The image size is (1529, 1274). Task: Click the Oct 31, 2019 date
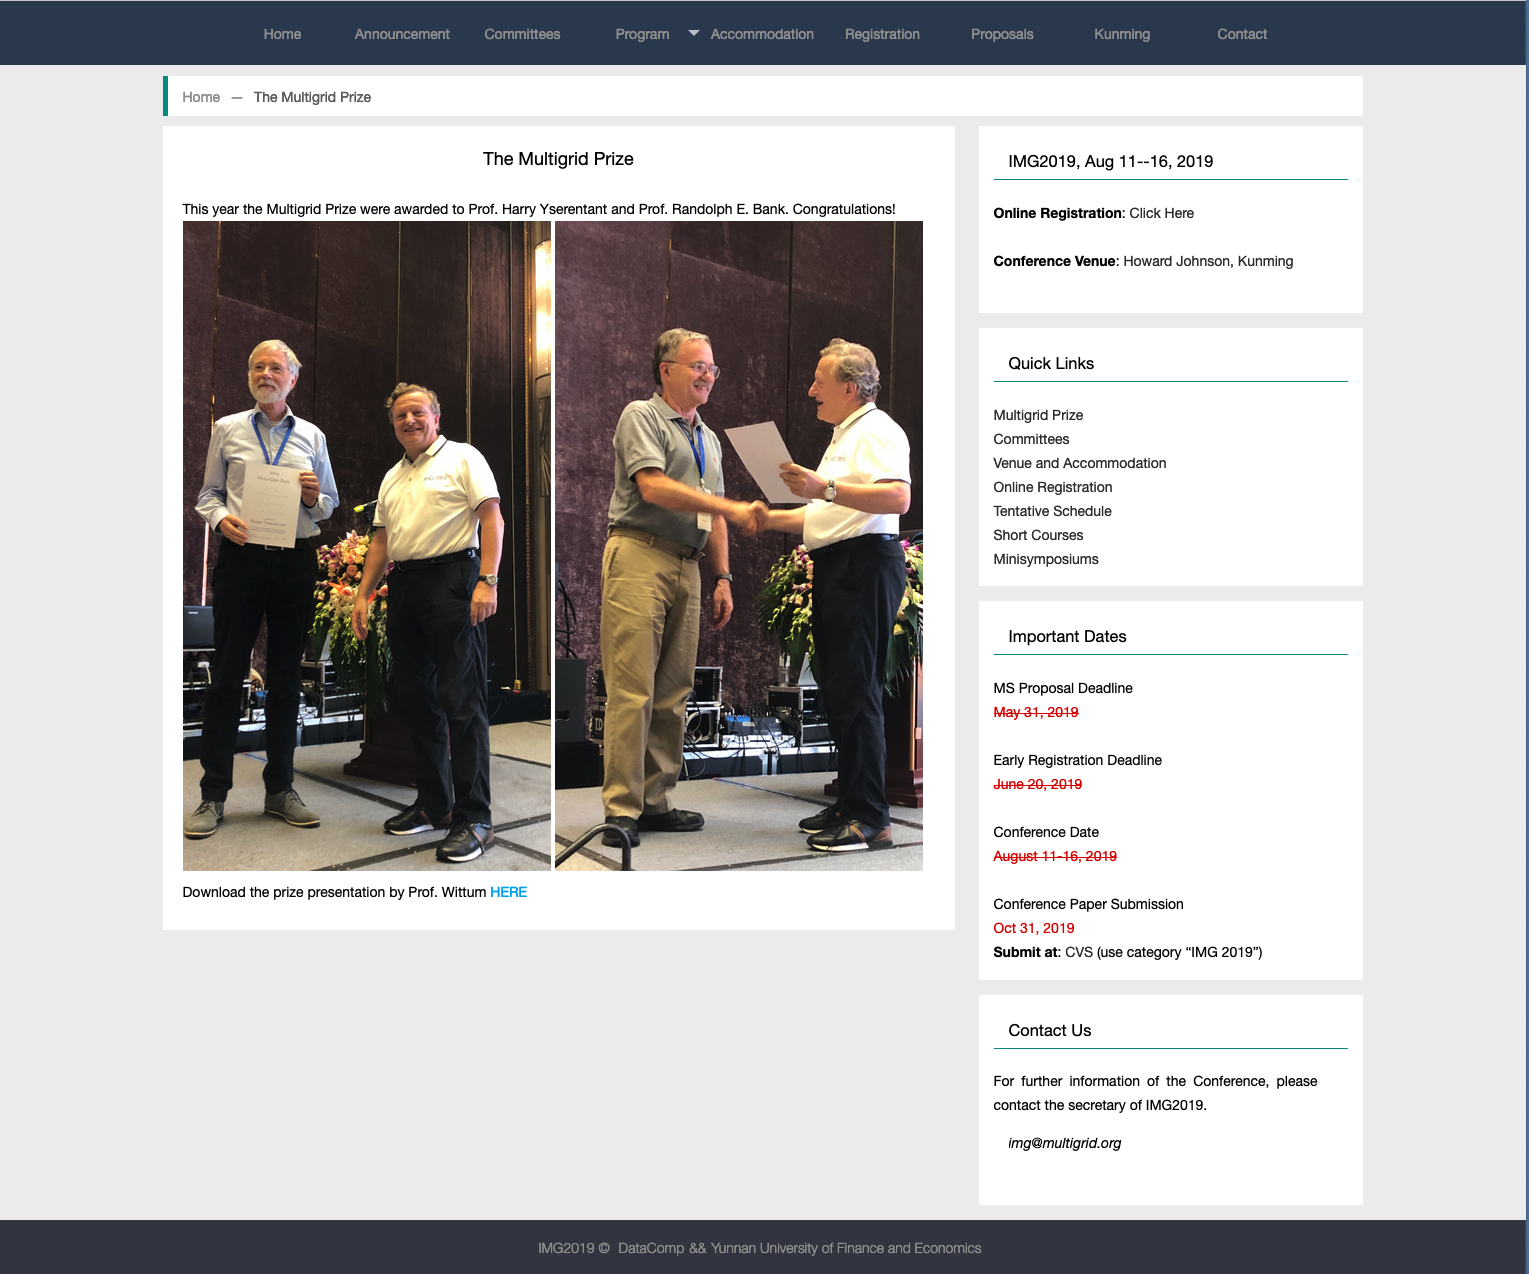click(x=1034, y=928)
